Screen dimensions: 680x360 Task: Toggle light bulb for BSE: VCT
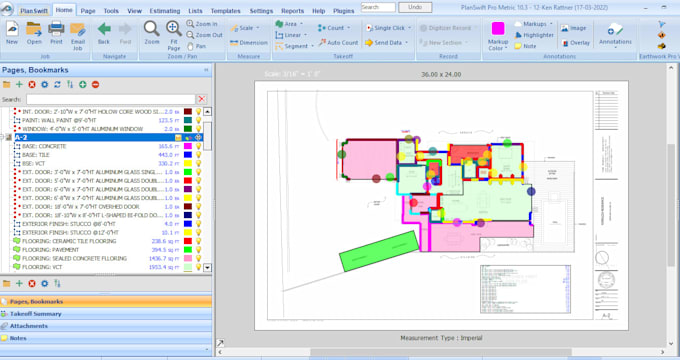(x=198, y=164)
